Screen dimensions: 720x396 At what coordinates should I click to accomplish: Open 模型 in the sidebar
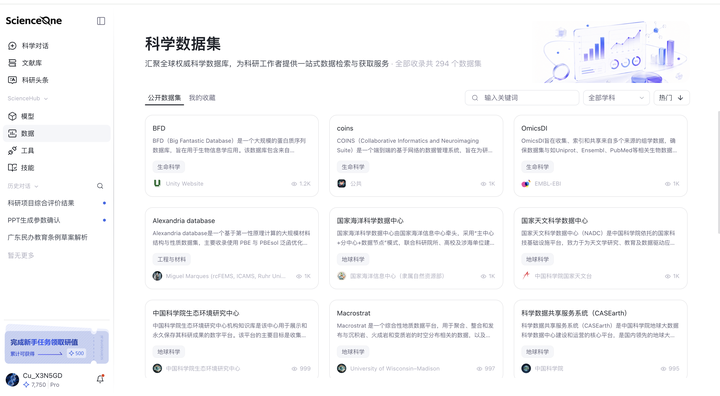(x=22, y=116)
